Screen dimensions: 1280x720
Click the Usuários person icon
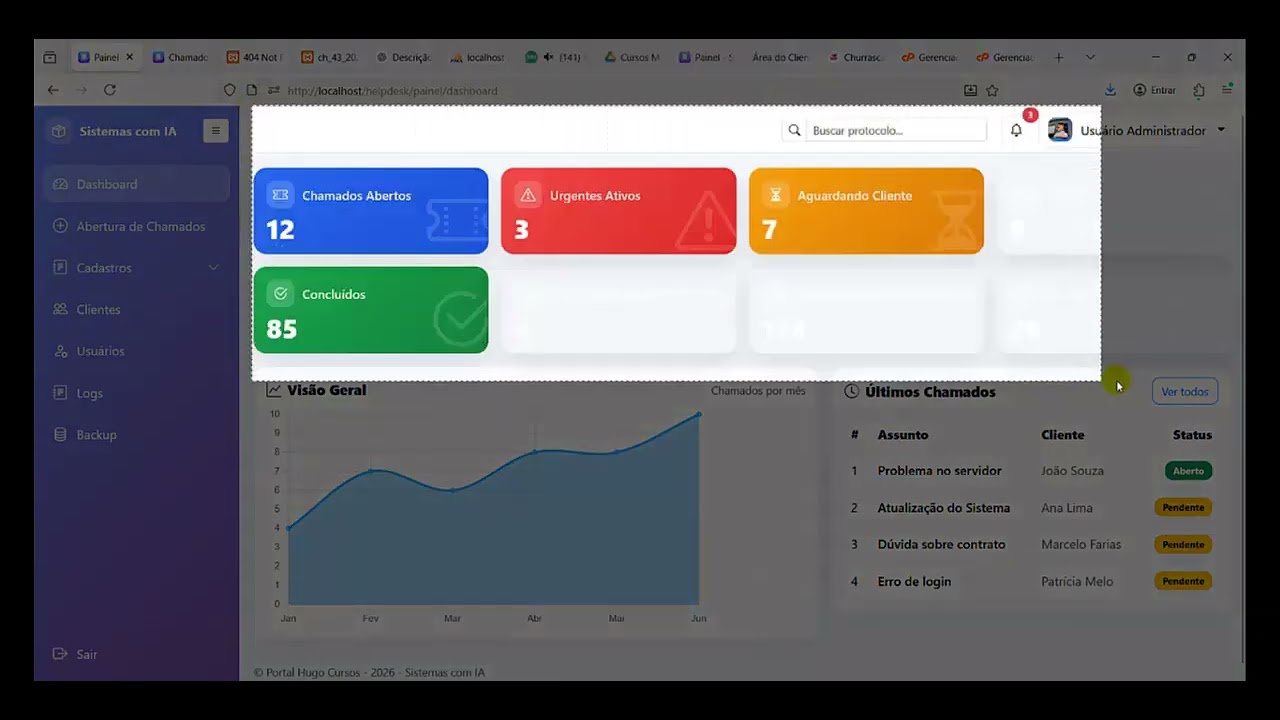(x=60, y=351)
